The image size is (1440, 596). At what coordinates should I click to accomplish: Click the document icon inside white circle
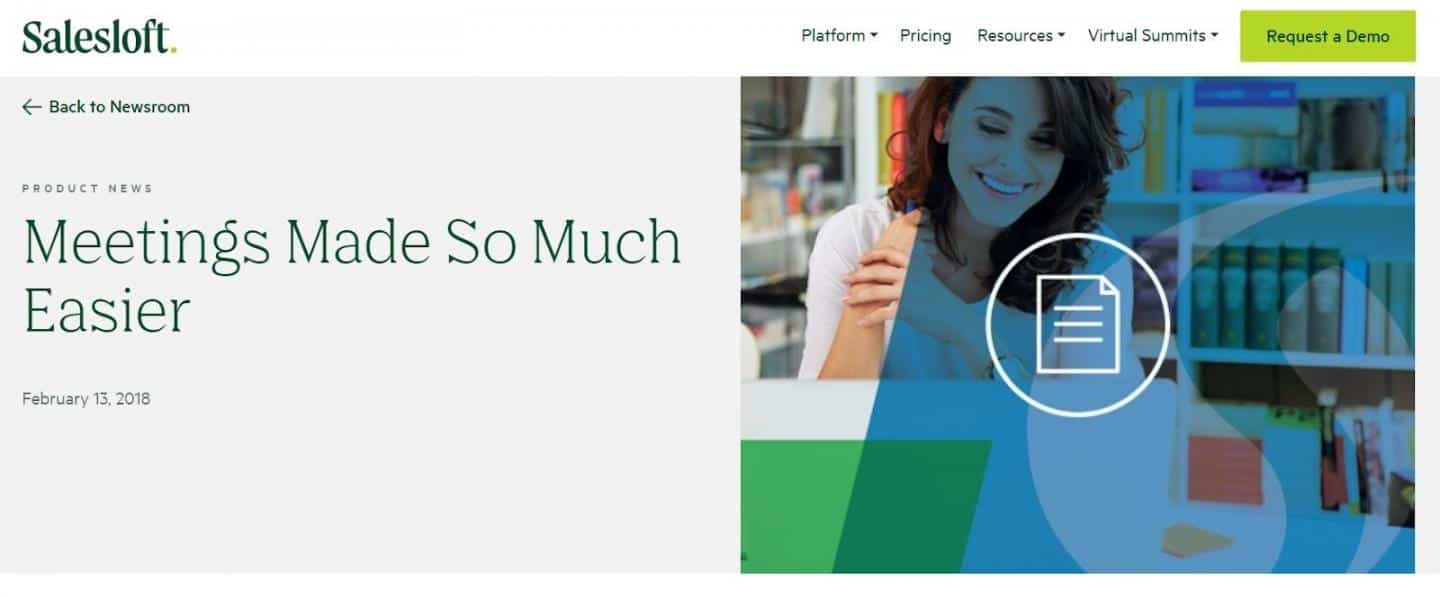(x=1077, y=325)
